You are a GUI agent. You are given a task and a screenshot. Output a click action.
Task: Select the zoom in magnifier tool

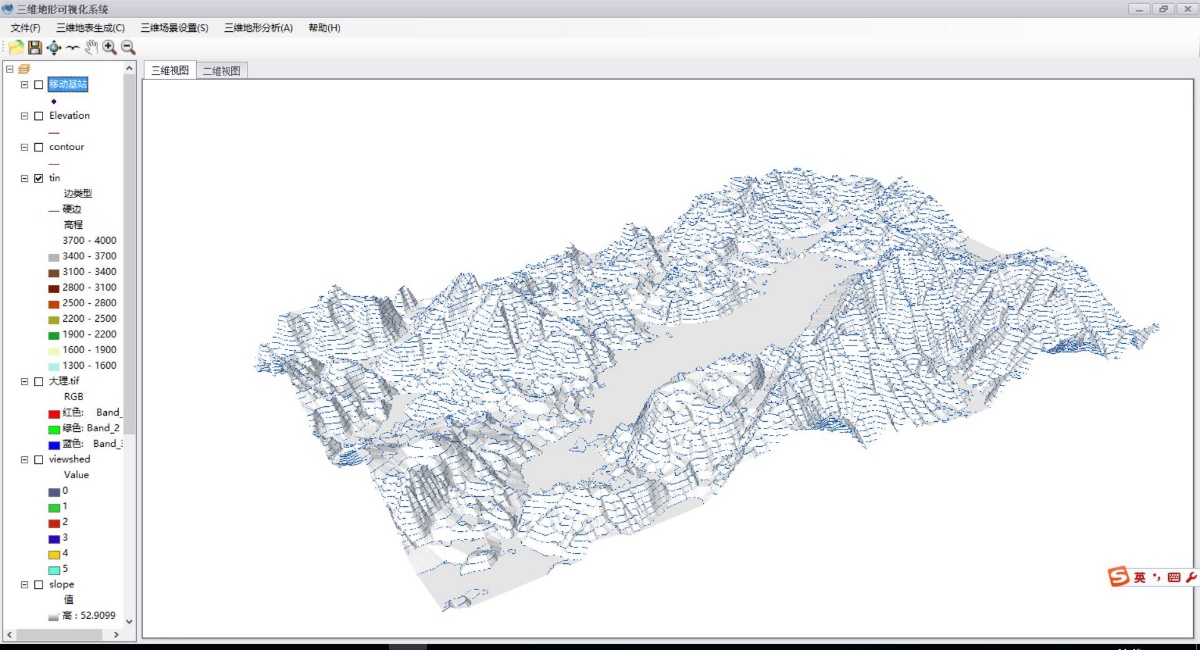click(x=109, y=47)
